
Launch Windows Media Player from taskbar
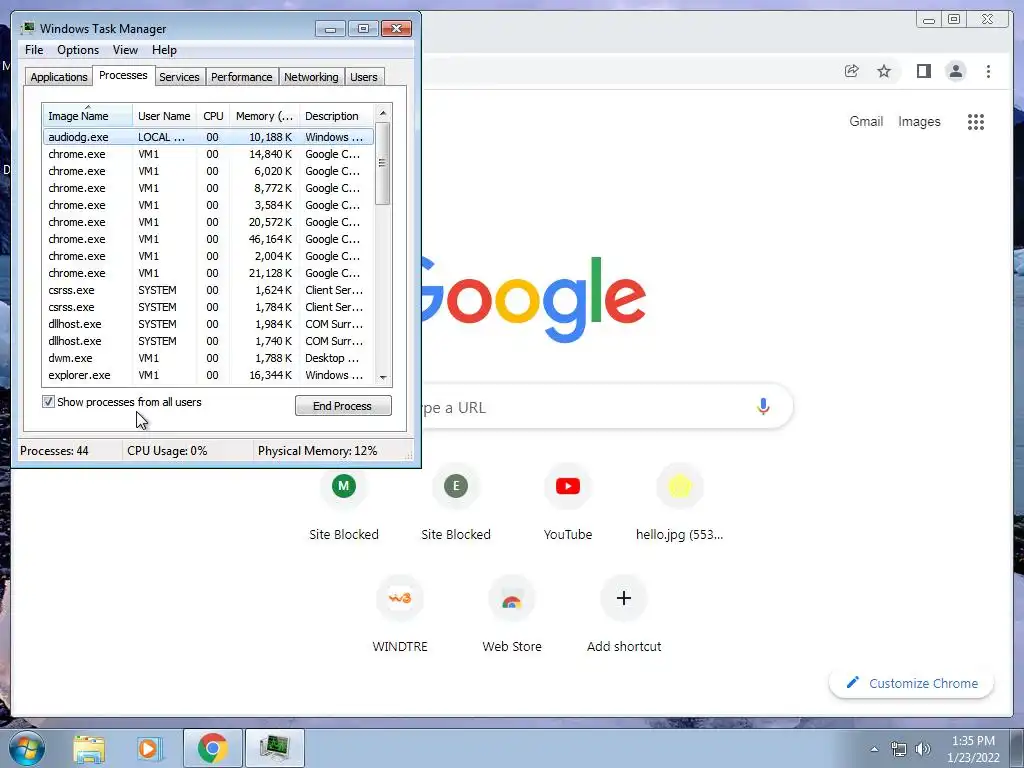point(149,748)
